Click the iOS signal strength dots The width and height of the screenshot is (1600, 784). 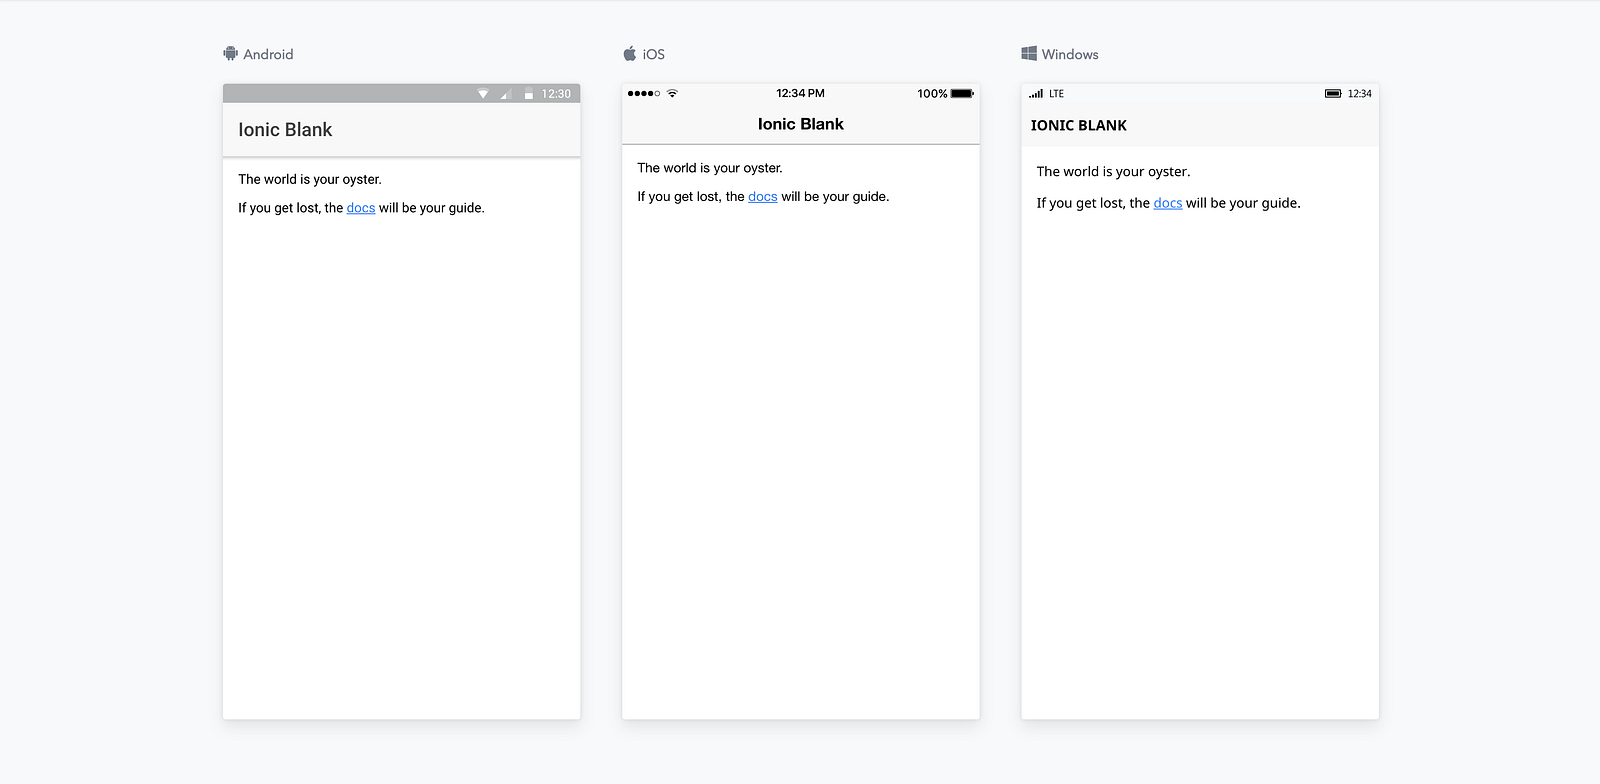point(643,94)
